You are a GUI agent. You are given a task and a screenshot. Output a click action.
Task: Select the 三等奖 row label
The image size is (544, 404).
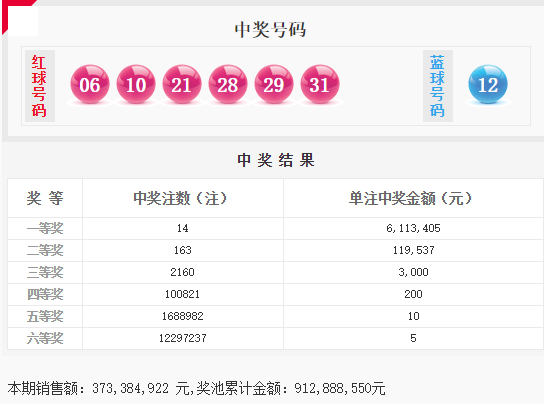click(45, 272)
